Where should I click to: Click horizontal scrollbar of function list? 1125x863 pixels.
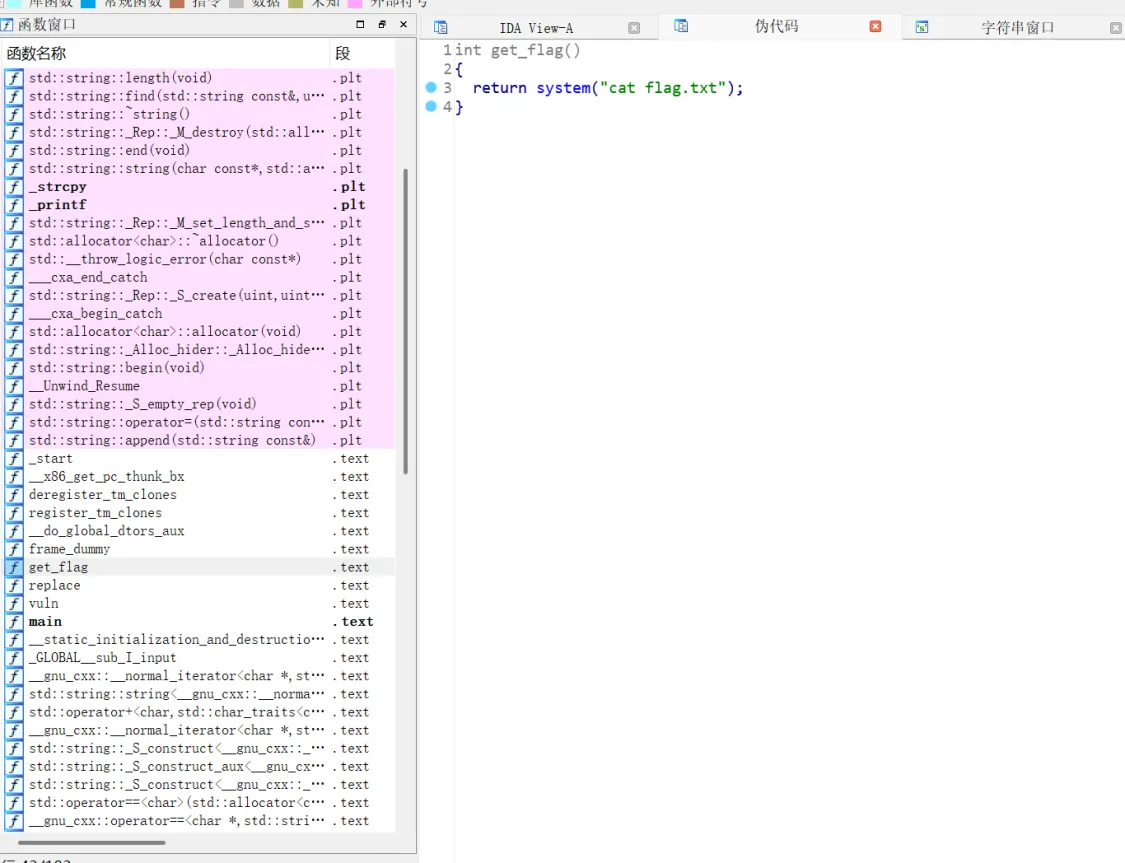[x=92, y=842]
